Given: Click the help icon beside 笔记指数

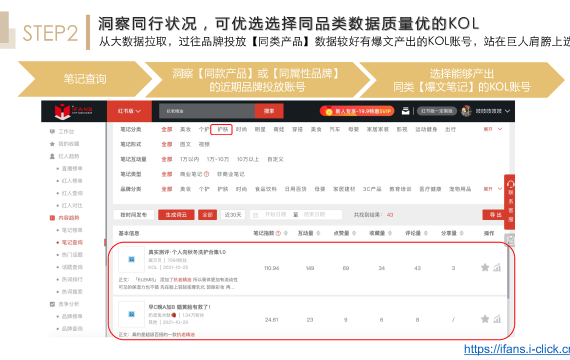Looking at the screenshot, I should pyautogui.click(x=278, y=233).
